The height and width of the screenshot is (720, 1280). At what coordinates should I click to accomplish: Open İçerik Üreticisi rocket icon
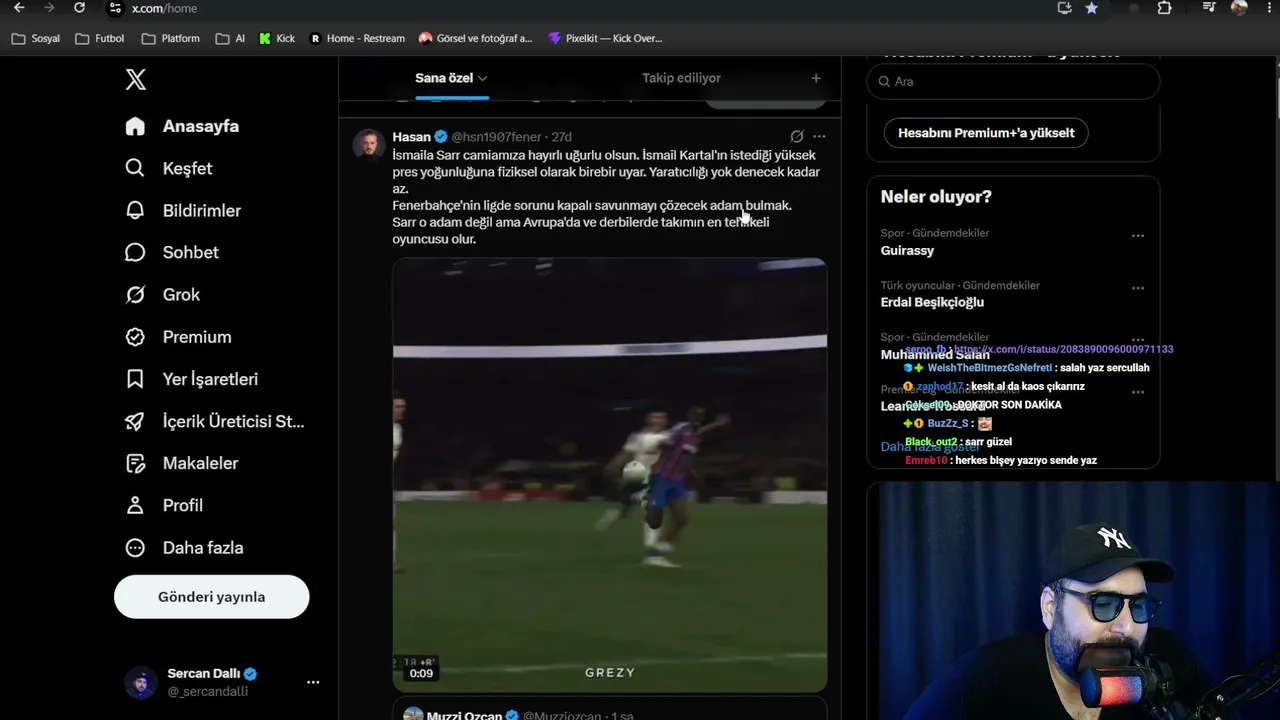click(x=135, y=421)
